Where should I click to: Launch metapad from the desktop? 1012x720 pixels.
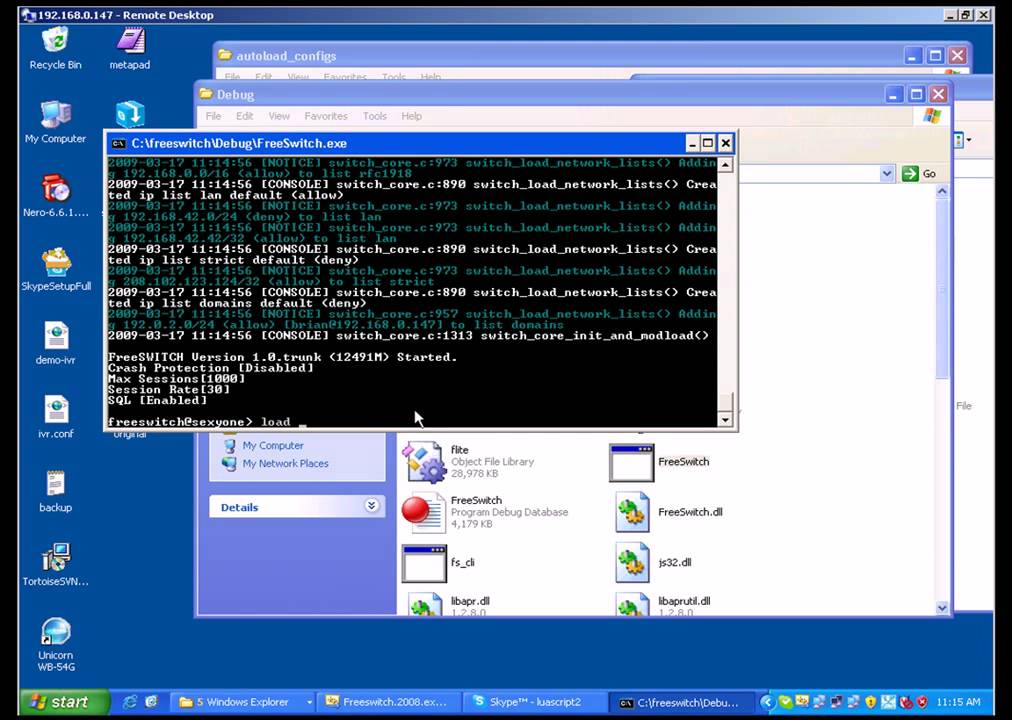point(130,48)
